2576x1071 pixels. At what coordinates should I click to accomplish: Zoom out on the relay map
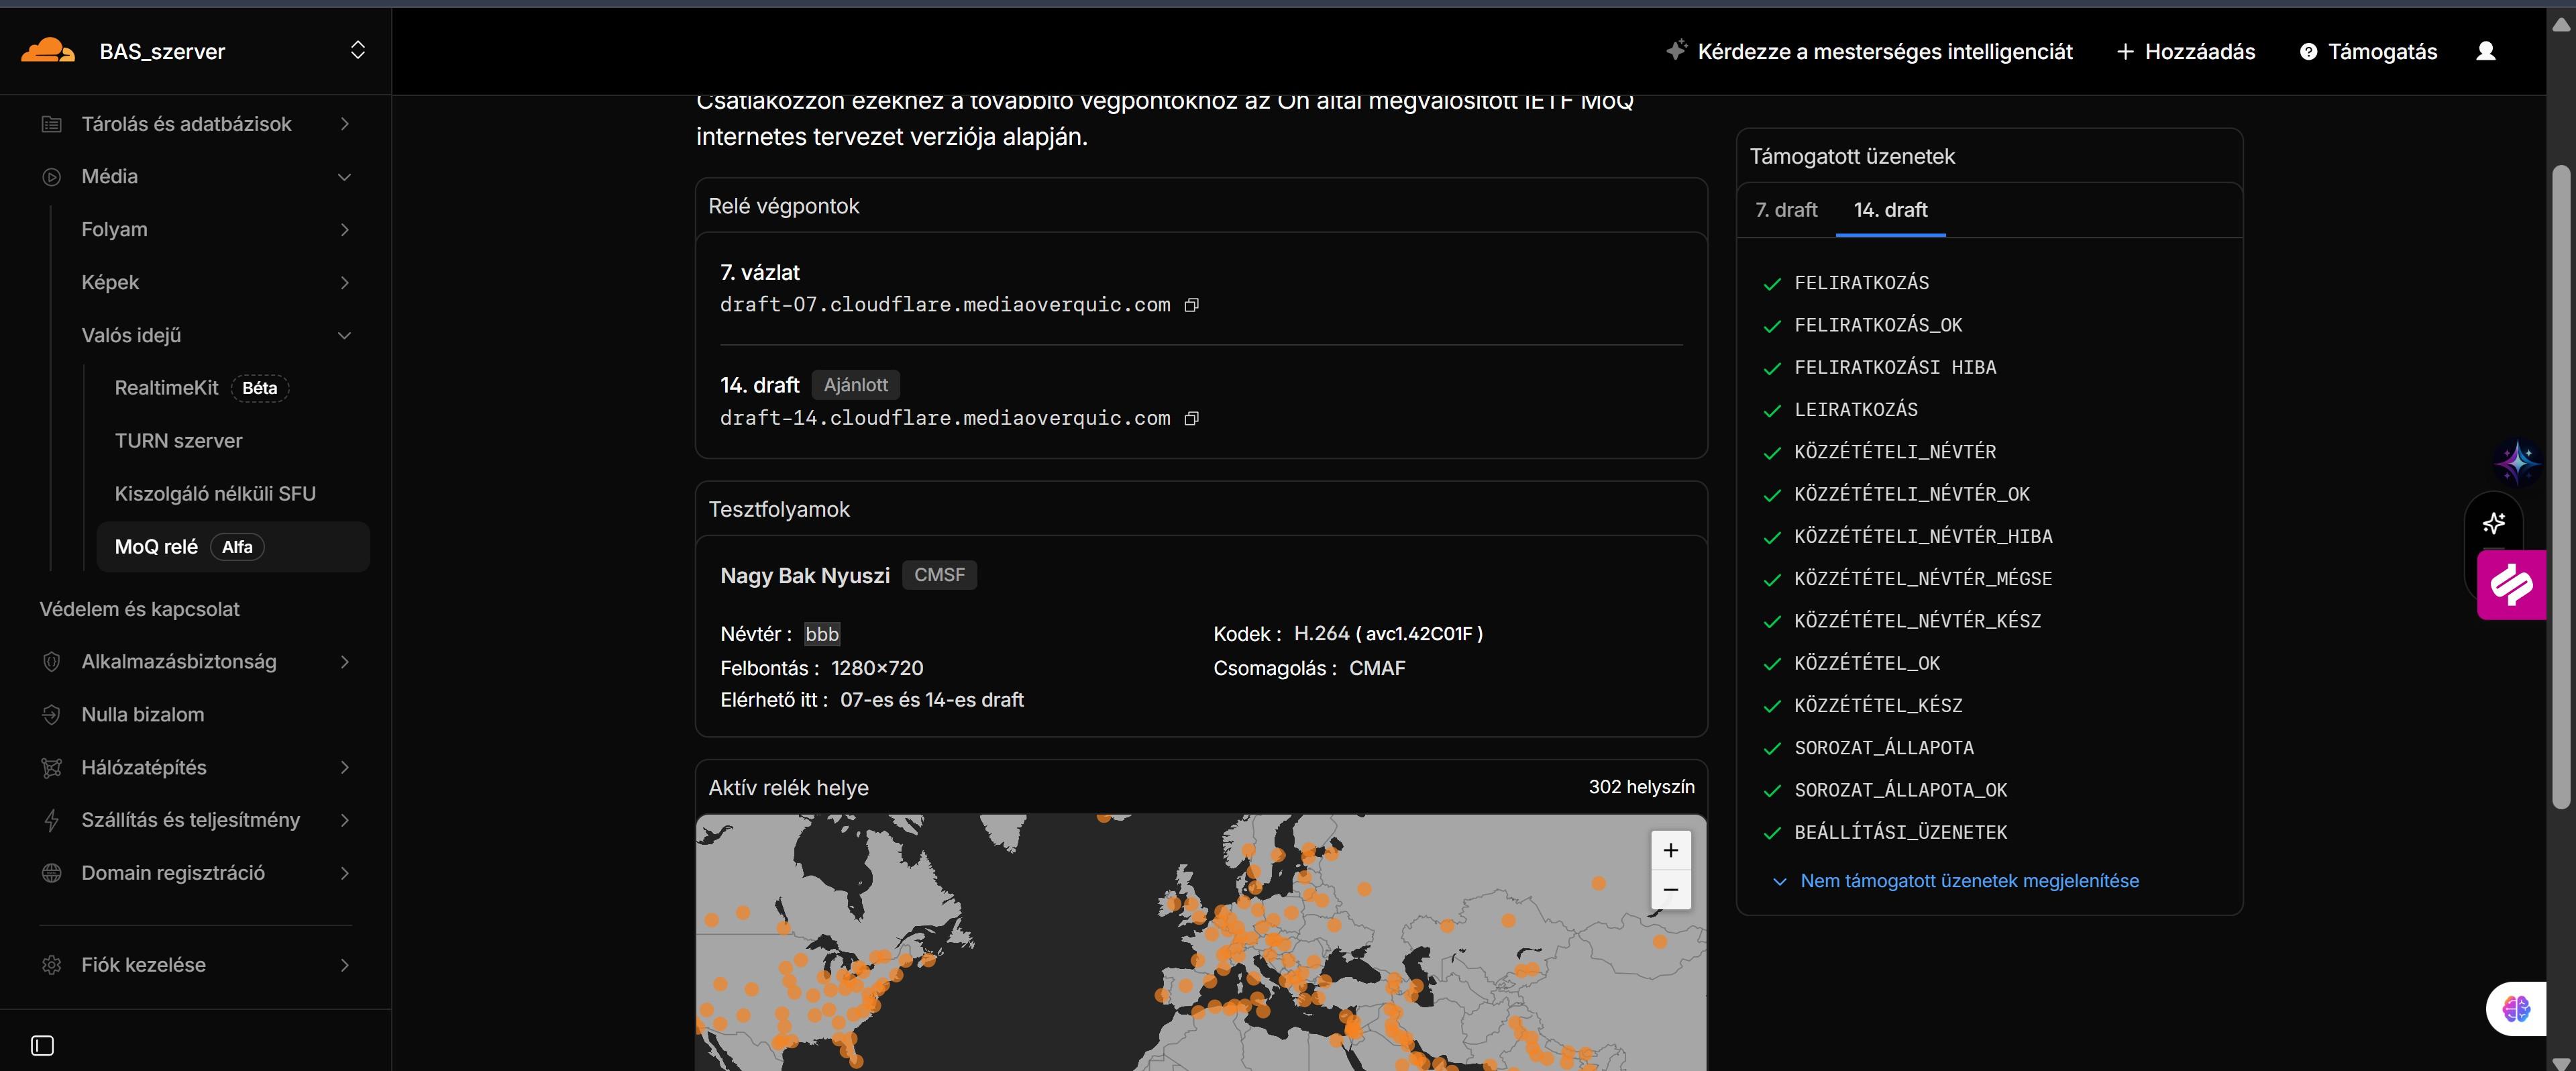[1670, 890]
